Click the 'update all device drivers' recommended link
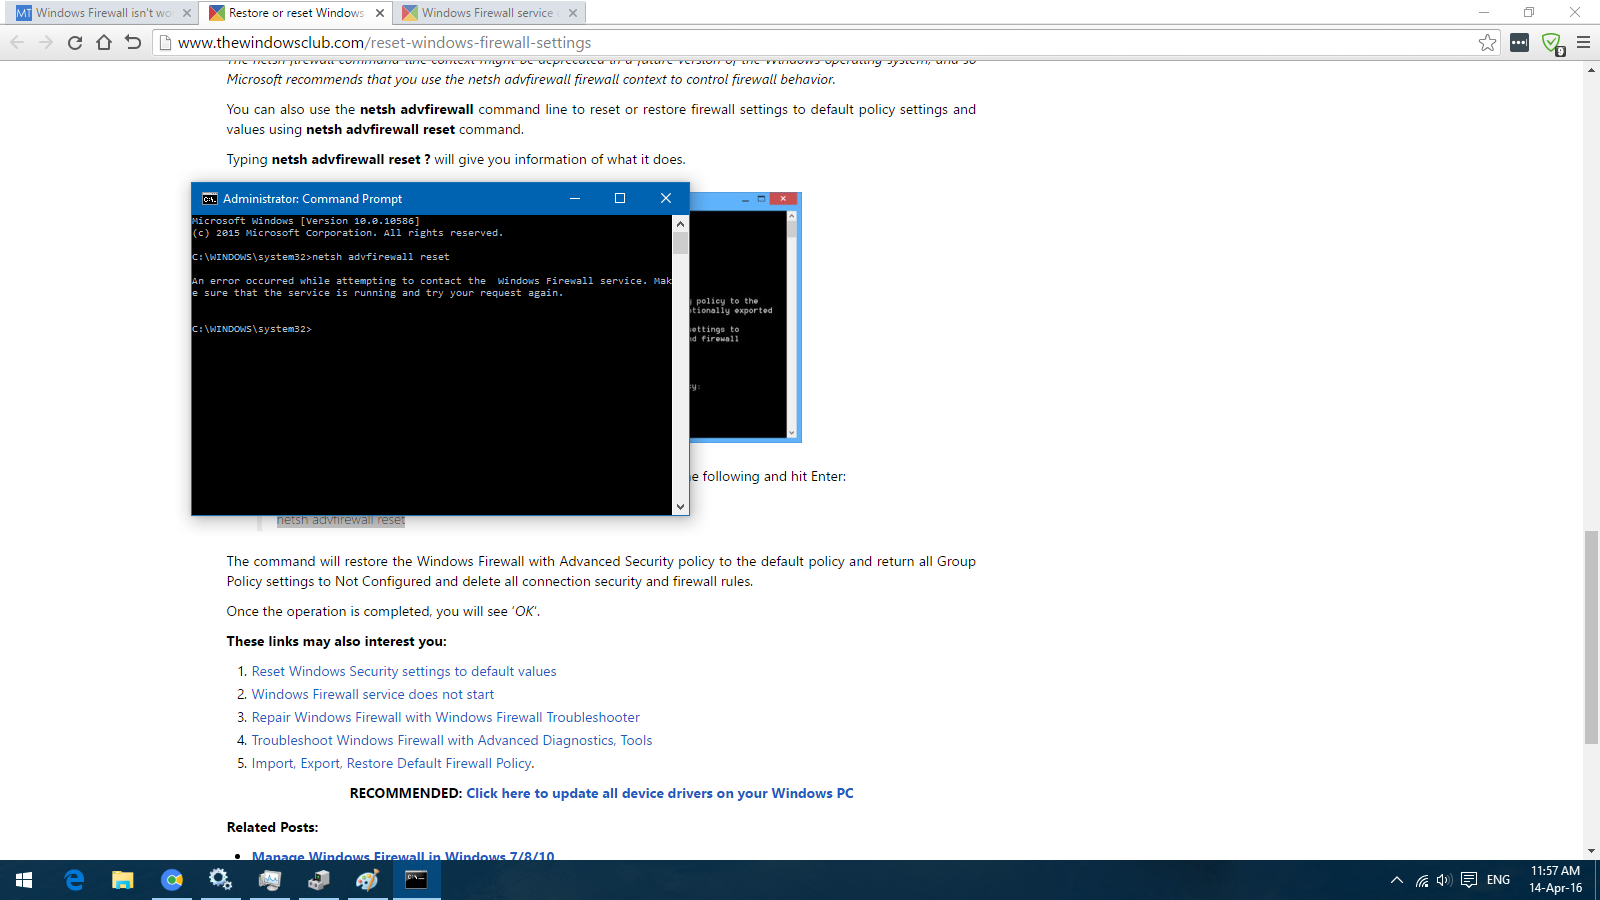Viewport: 1600px width, 900px height. (x=660, y=793)
